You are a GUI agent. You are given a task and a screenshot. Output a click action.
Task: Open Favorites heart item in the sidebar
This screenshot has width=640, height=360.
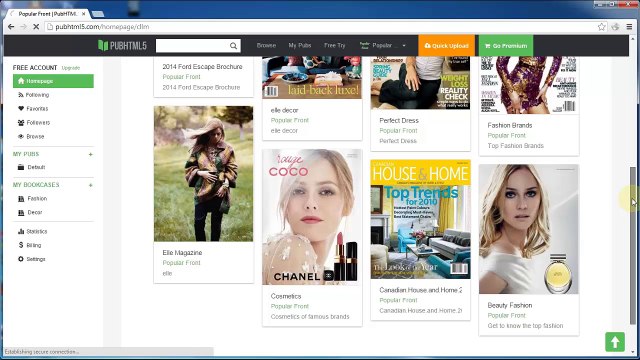coord(33,109)
